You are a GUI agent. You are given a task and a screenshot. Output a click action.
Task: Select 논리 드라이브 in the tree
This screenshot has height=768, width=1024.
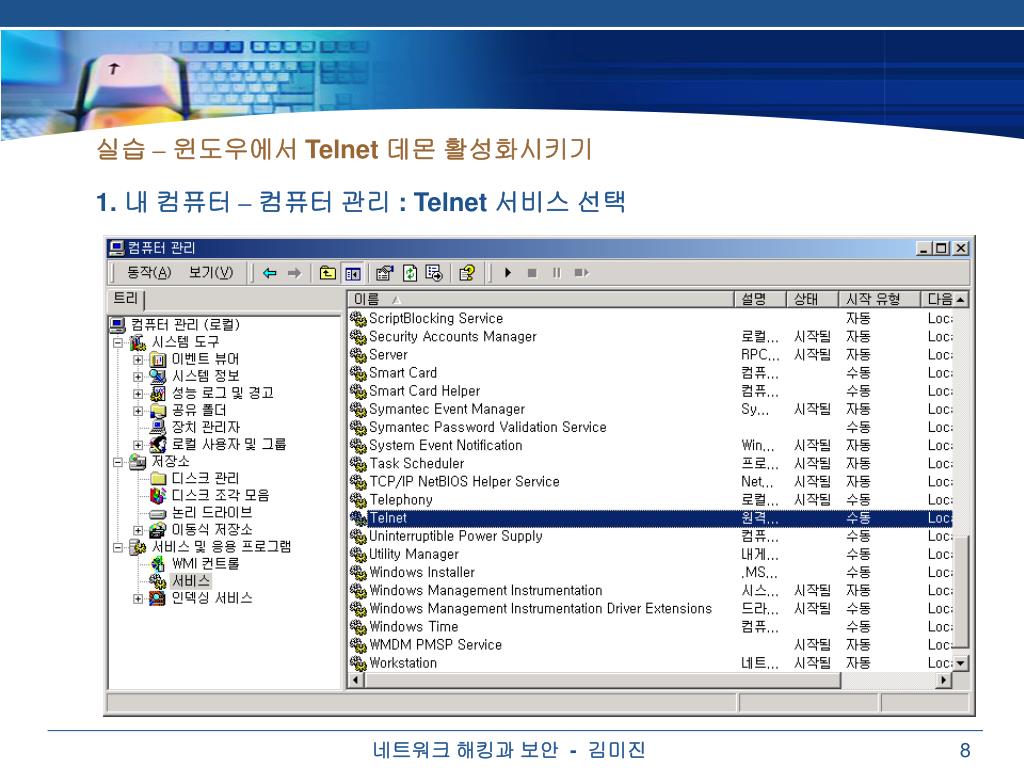(211, 512)
